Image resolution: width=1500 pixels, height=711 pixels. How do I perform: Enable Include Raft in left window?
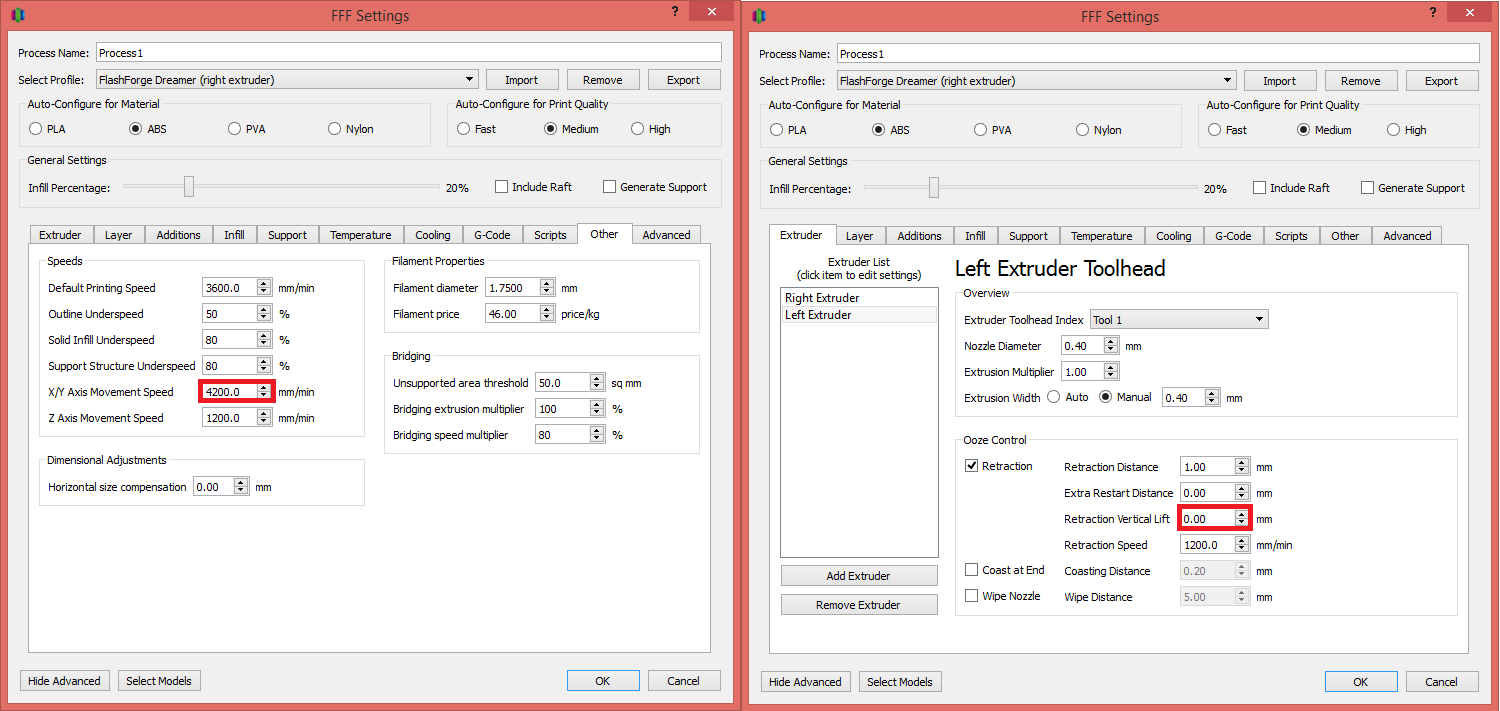point(502,187)
